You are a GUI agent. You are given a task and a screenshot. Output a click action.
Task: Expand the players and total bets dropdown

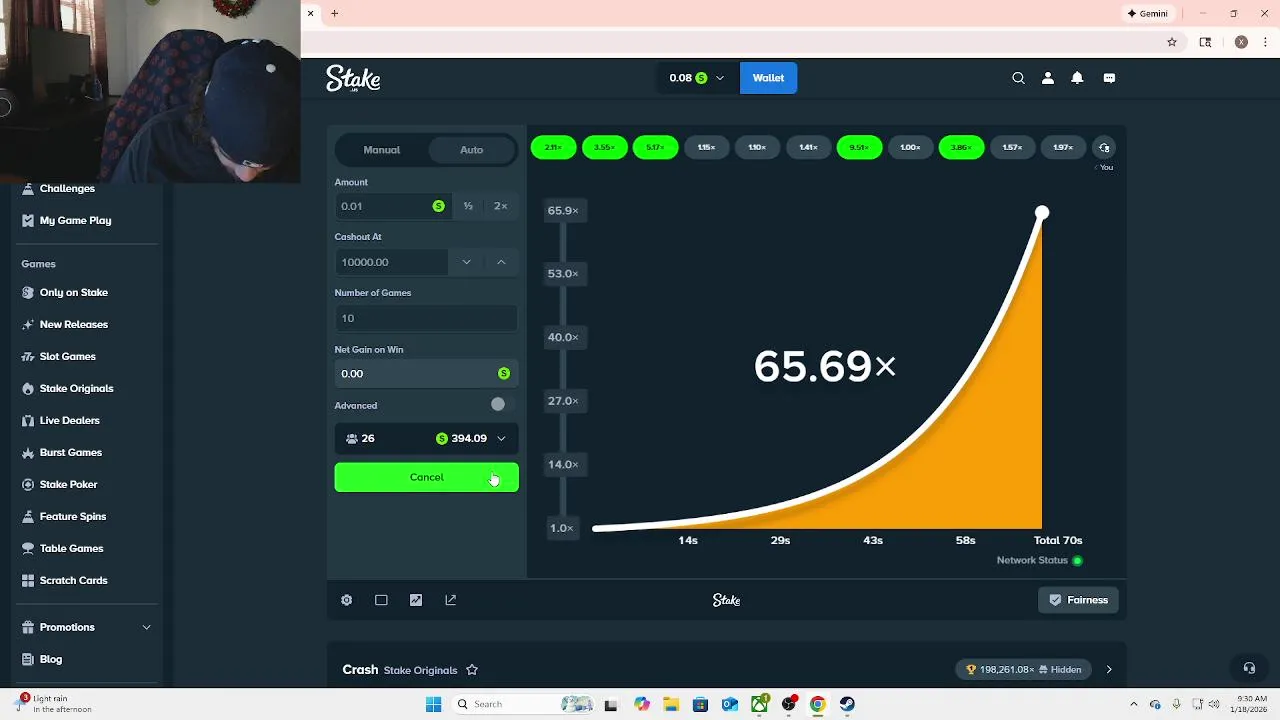tap(426, 438)
